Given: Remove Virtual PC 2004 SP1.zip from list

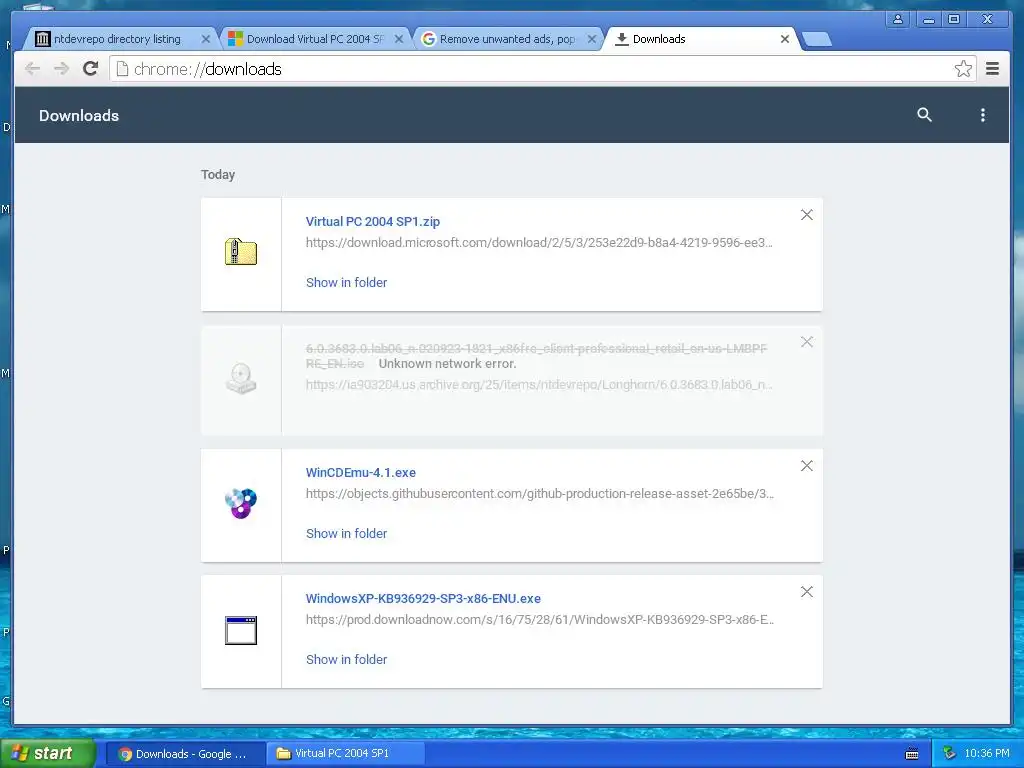Looking at the screenshot, I should coord(807,215).
